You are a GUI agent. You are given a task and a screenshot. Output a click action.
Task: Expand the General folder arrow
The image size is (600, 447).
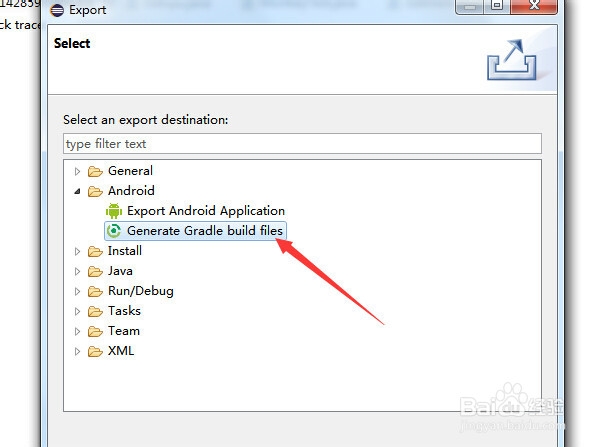click(x=77, y=171)
